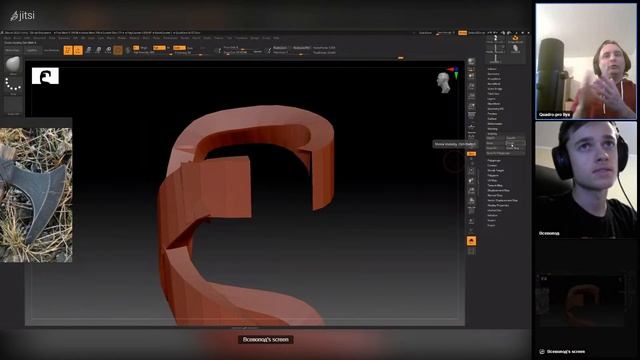The width and height of the screenshot is (640, 360).
Task: Toggle the orange Menus button
Action: pyautogui.click(x=462, y=33)
